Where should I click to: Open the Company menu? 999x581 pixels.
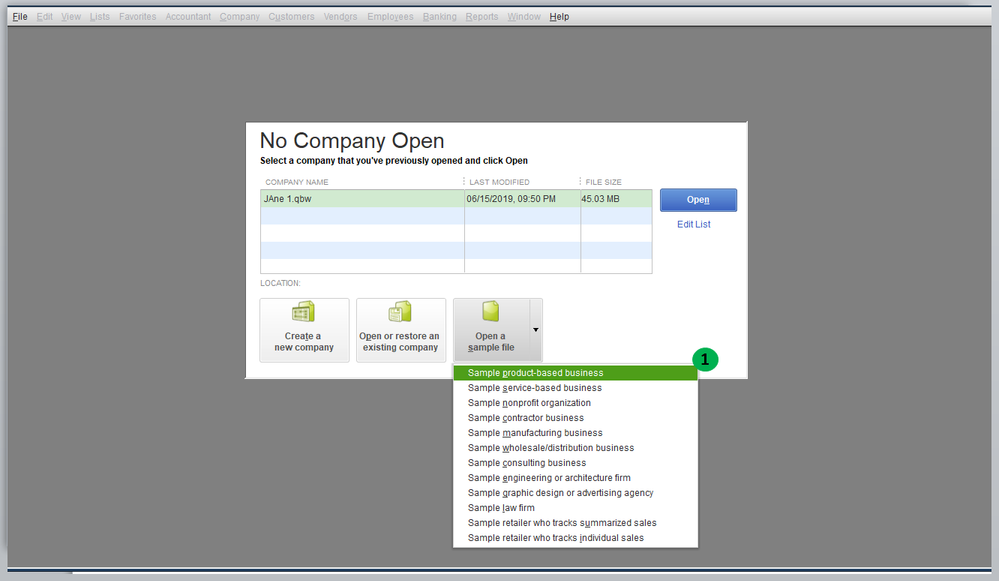point(240,17)
